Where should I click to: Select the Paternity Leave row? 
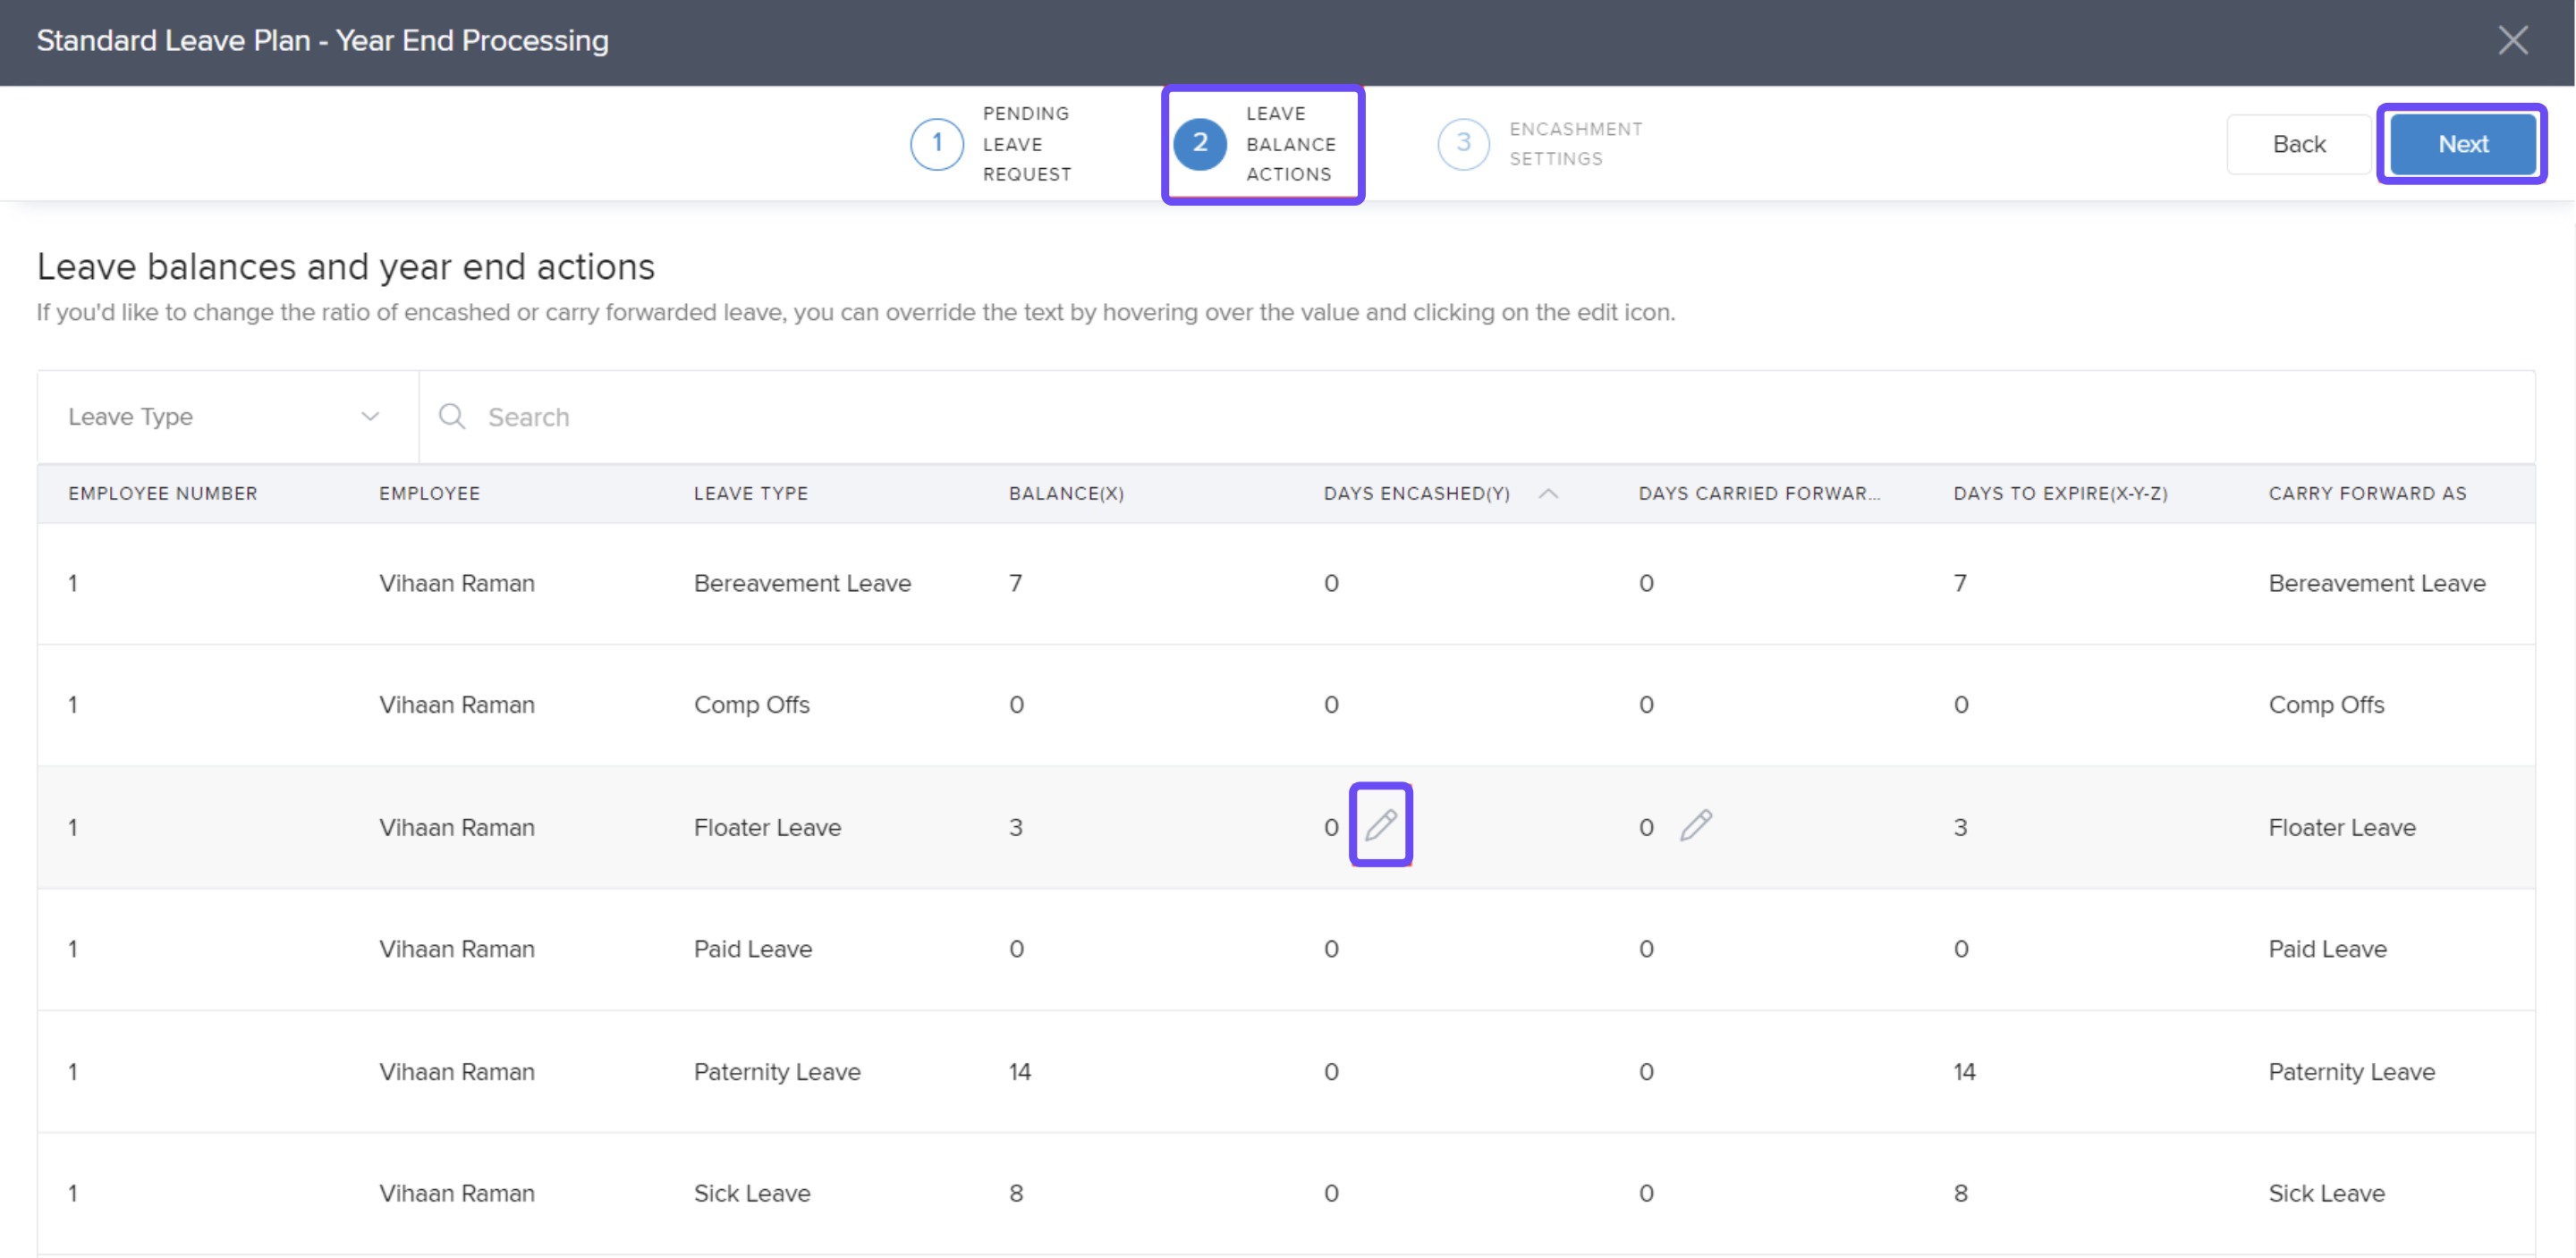(x=777, y=1071)
